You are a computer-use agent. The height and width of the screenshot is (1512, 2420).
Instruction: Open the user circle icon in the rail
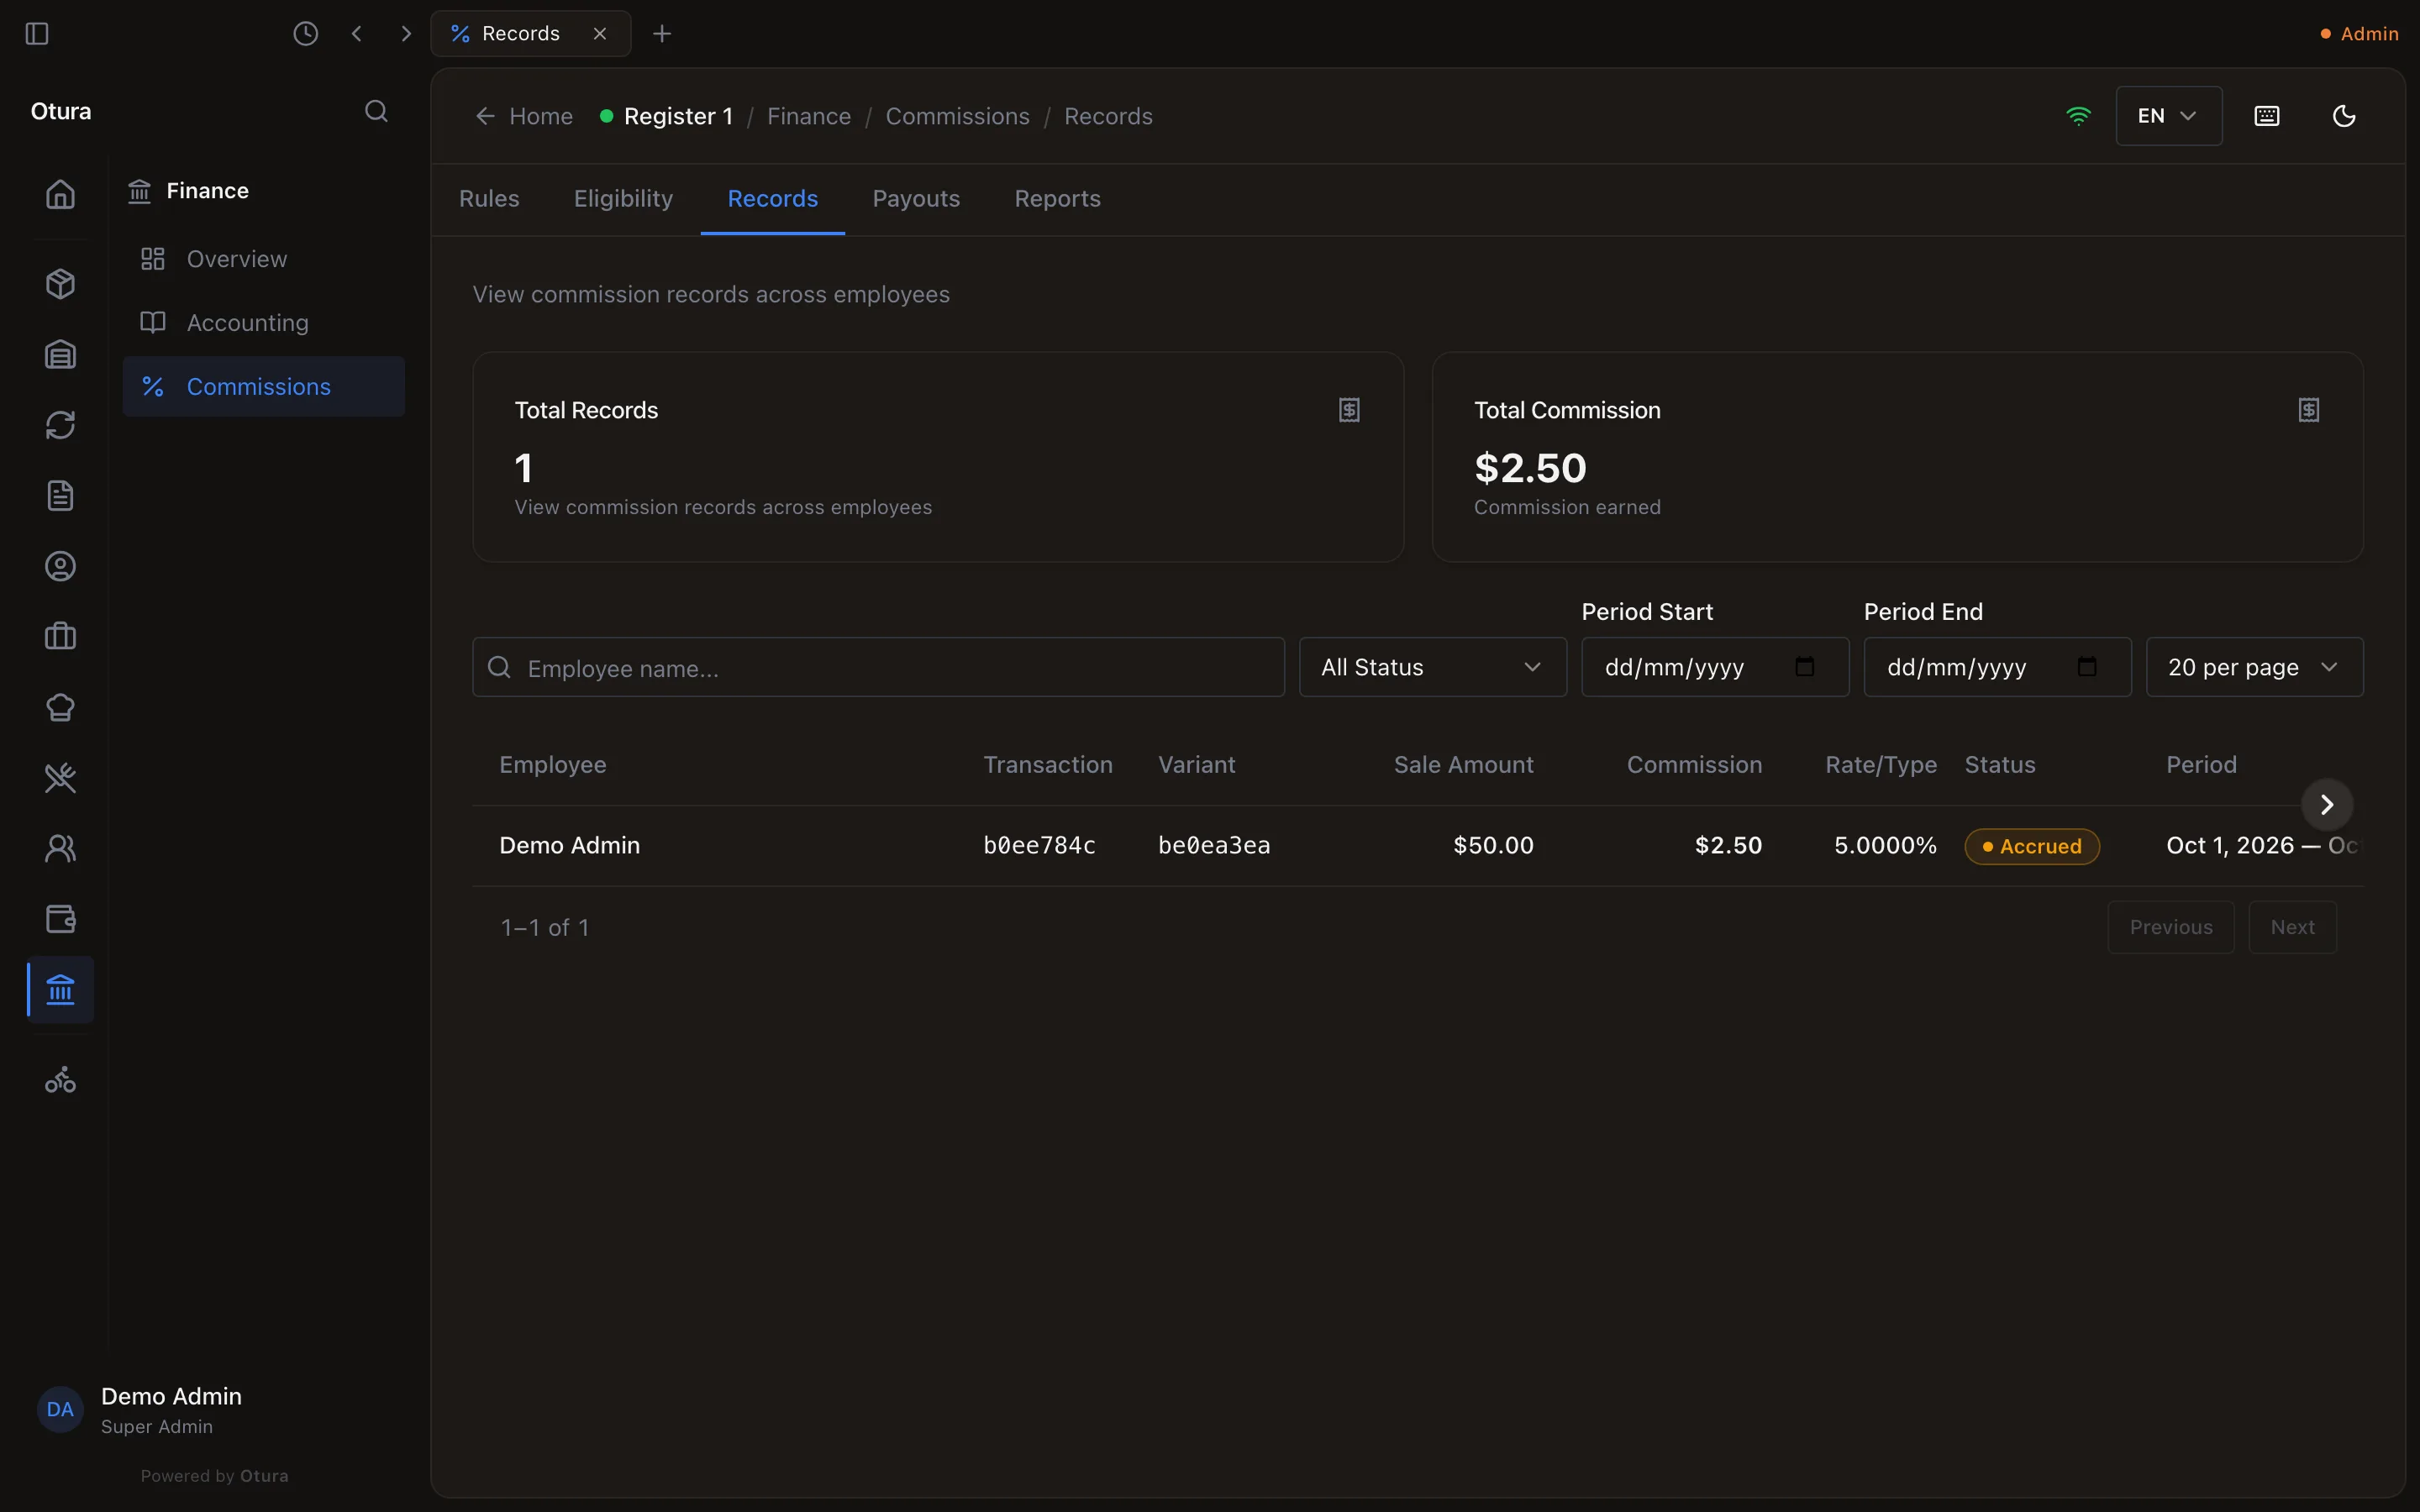(x=61, y=566)
